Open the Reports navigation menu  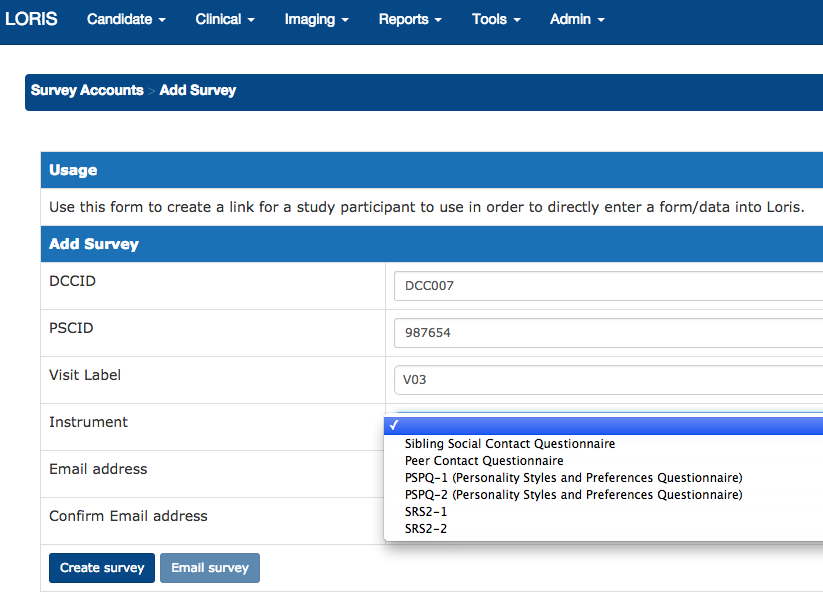tap(410, 19)
